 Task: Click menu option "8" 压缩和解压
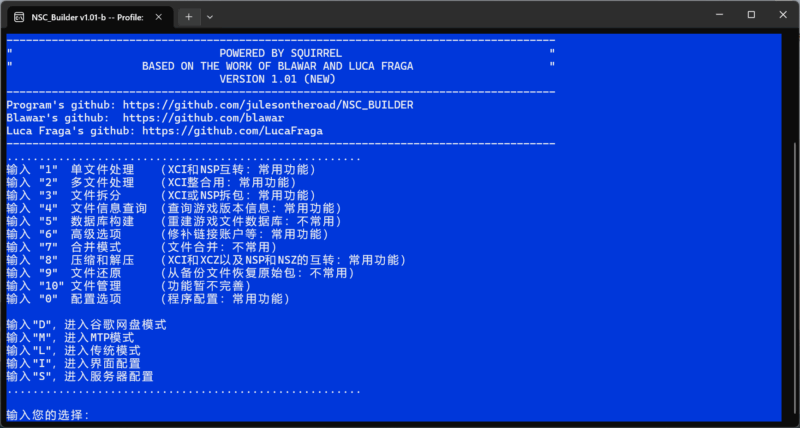tap(207, 260)
